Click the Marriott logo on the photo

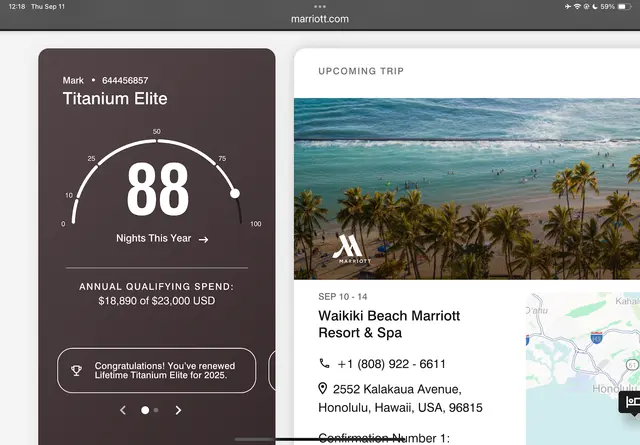pyautogui.click(x=351, y=249)
